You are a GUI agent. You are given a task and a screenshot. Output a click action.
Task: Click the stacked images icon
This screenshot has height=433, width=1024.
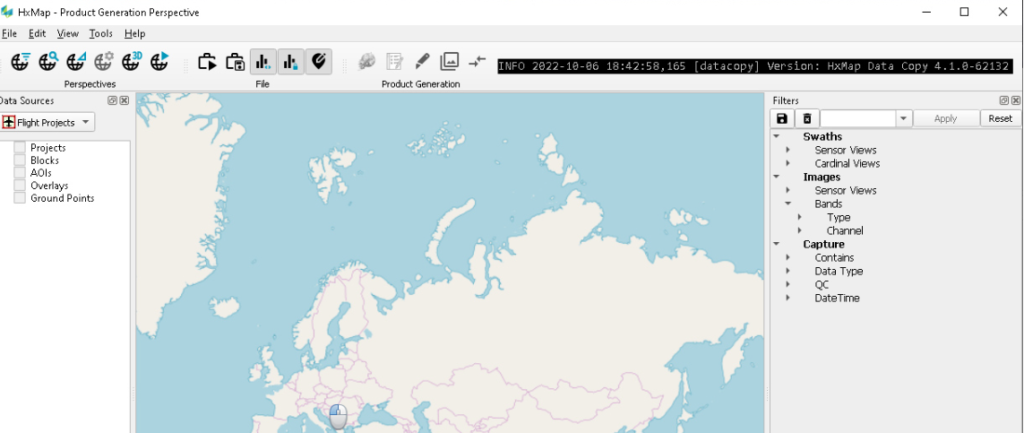[449, 62]
